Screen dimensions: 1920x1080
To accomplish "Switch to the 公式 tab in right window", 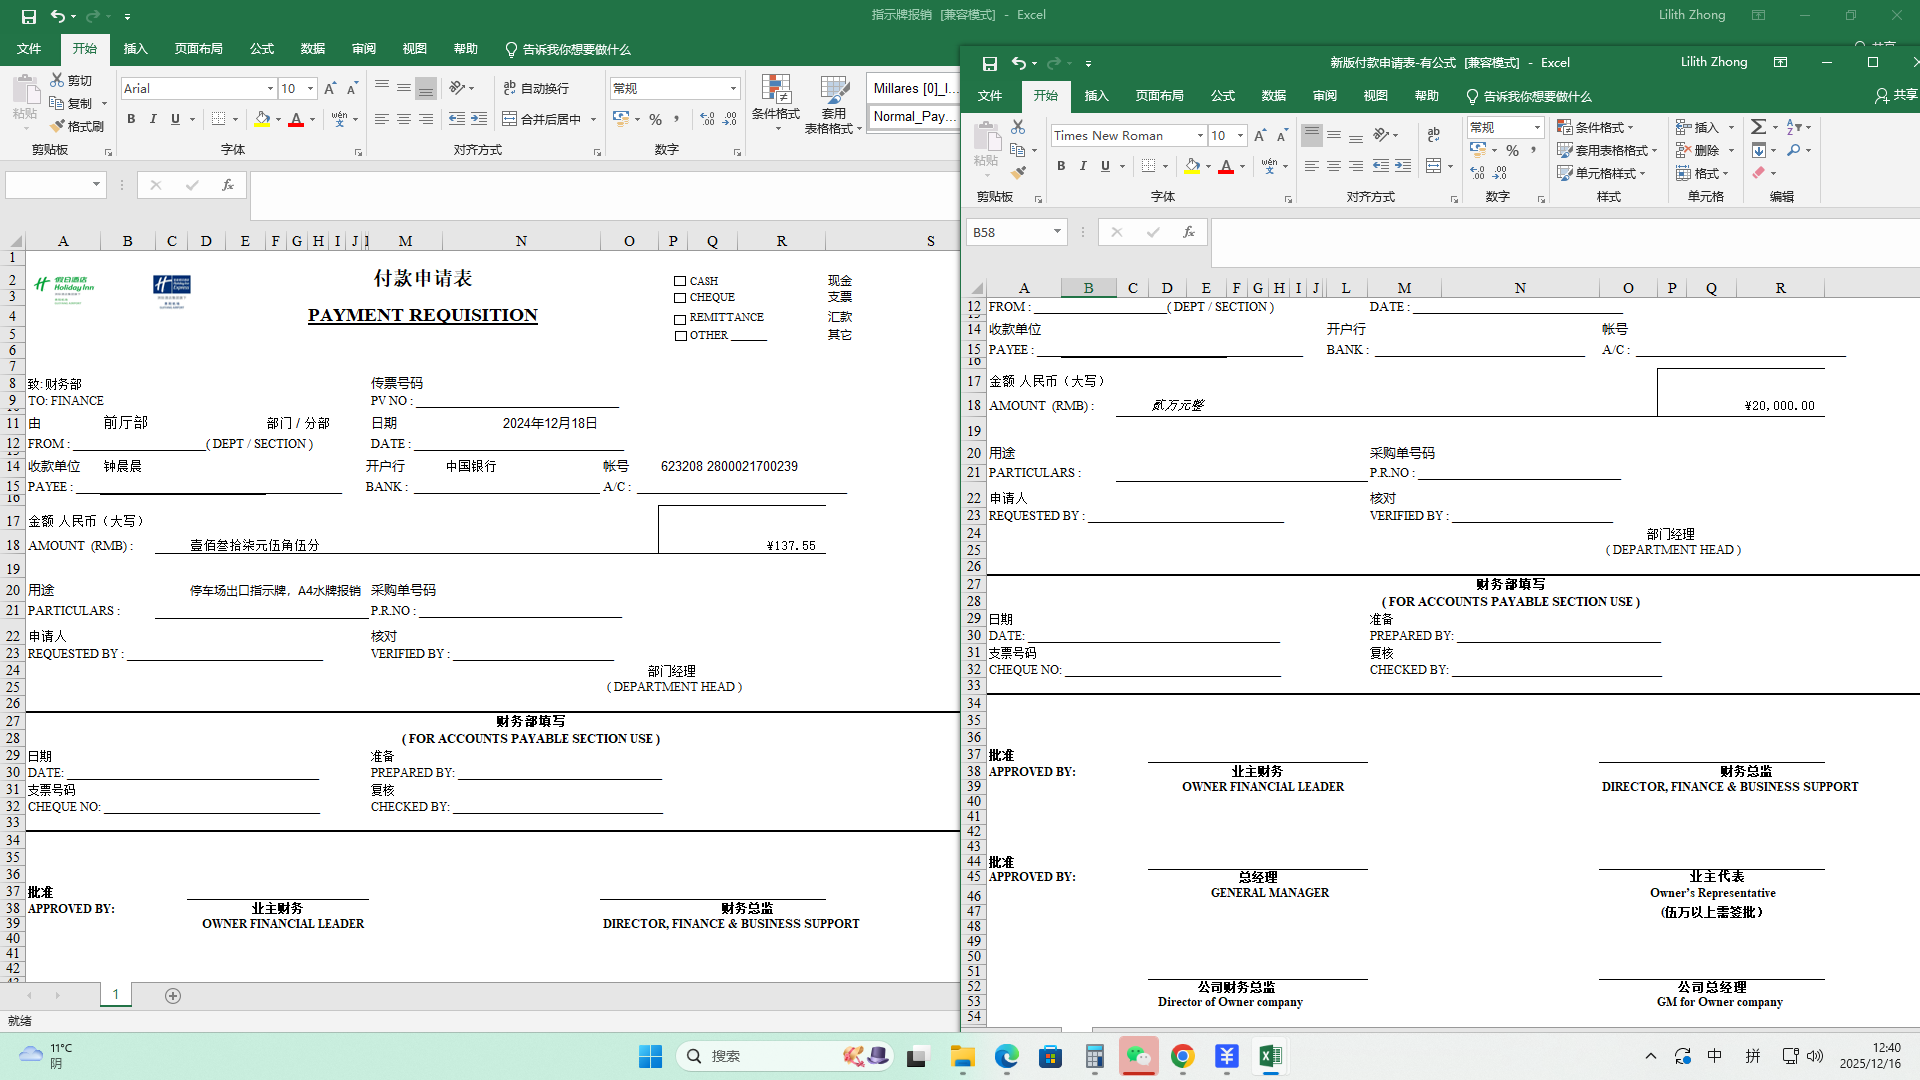I will 1222,96.
